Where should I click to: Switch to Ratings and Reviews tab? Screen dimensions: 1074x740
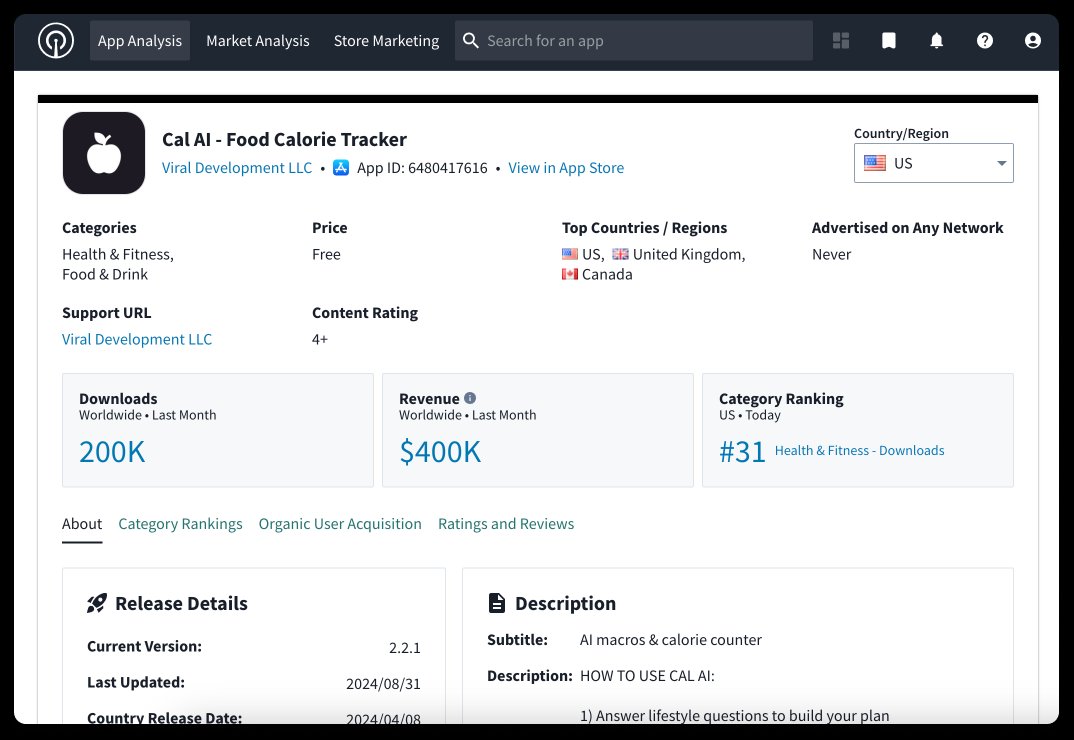[x=506, y=524]
